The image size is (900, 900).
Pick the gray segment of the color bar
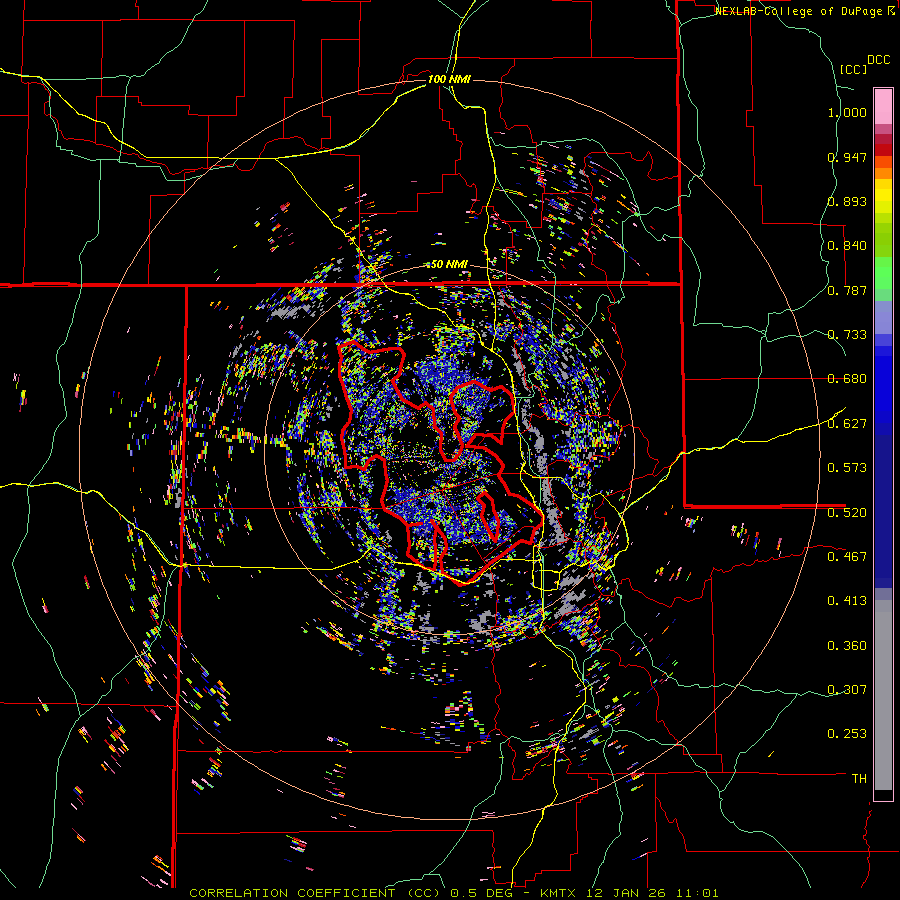point(883,695)
